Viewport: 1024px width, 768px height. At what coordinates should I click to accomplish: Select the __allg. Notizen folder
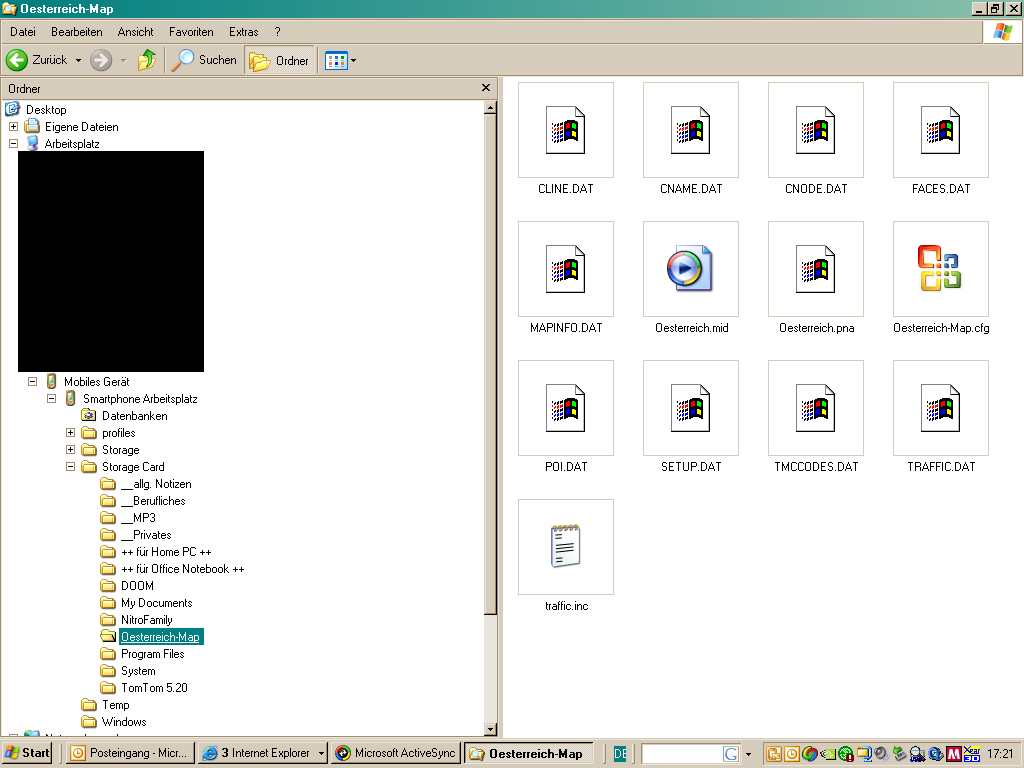coord(156,484)
